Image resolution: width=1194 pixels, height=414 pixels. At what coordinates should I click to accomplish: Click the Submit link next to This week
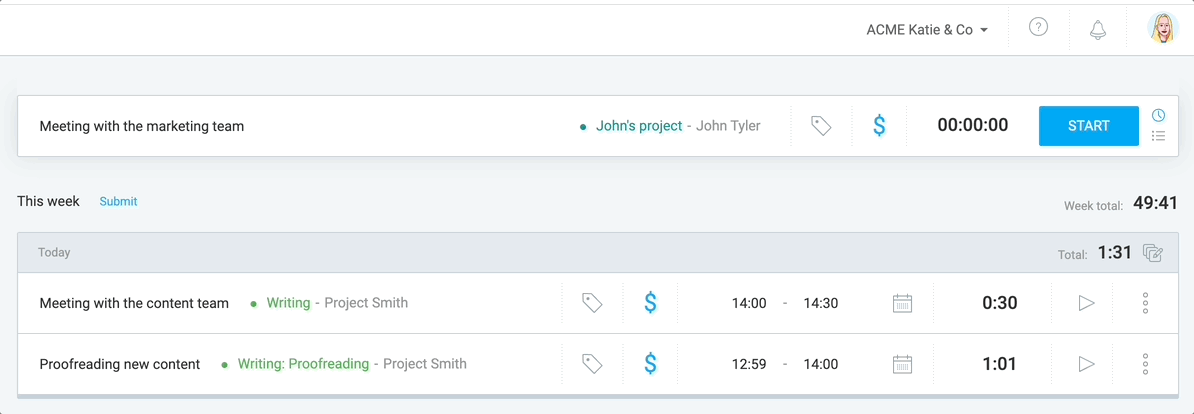click(x=118, y=202)
